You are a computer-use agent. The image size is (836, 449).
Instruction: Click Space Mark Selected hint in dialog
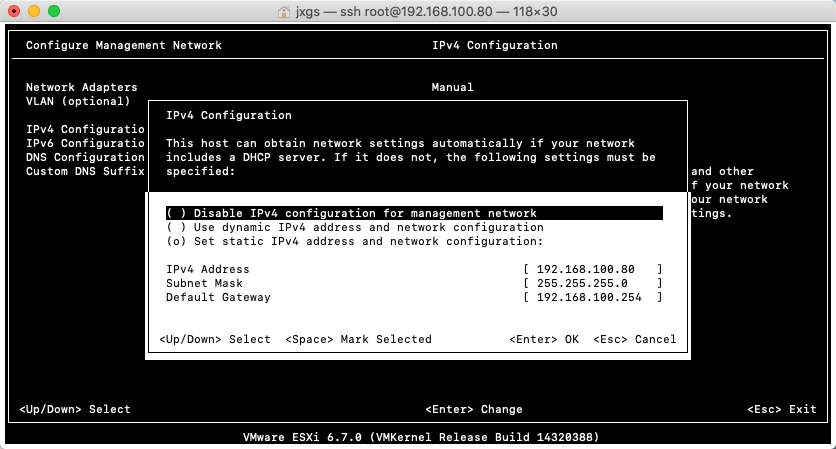[x=358, y=339]
